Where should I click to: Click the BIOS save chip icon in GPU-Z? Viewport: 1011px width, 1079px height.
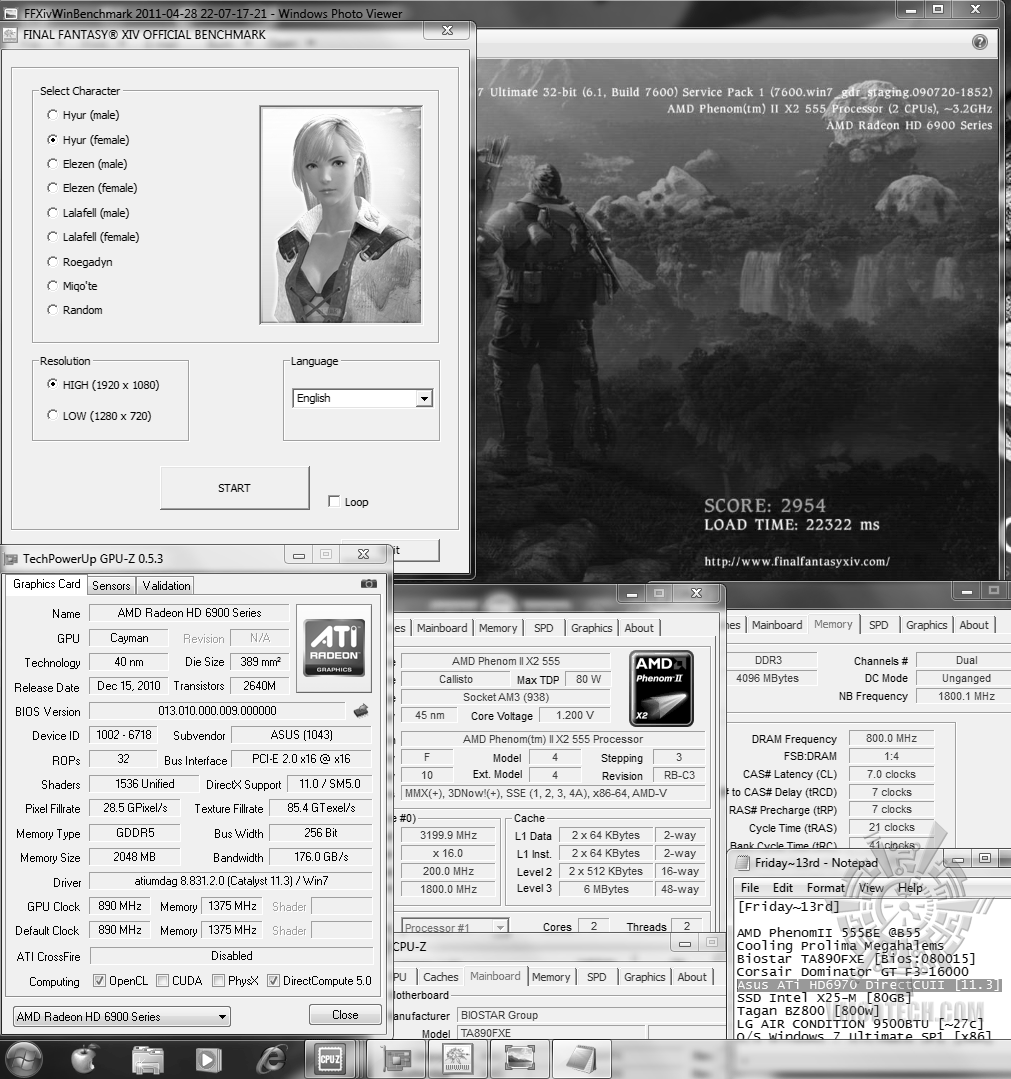361,711
